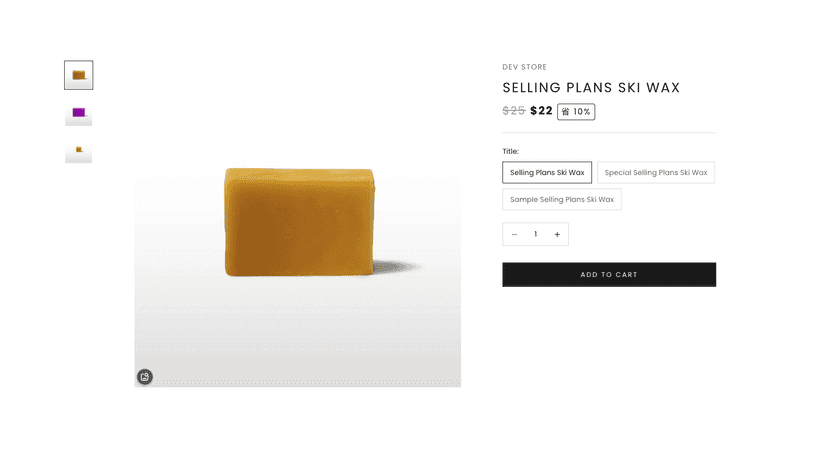Open the DEV STORE vendor link
This screenshot has height=466, width=828.
click(x=524, y=67)
